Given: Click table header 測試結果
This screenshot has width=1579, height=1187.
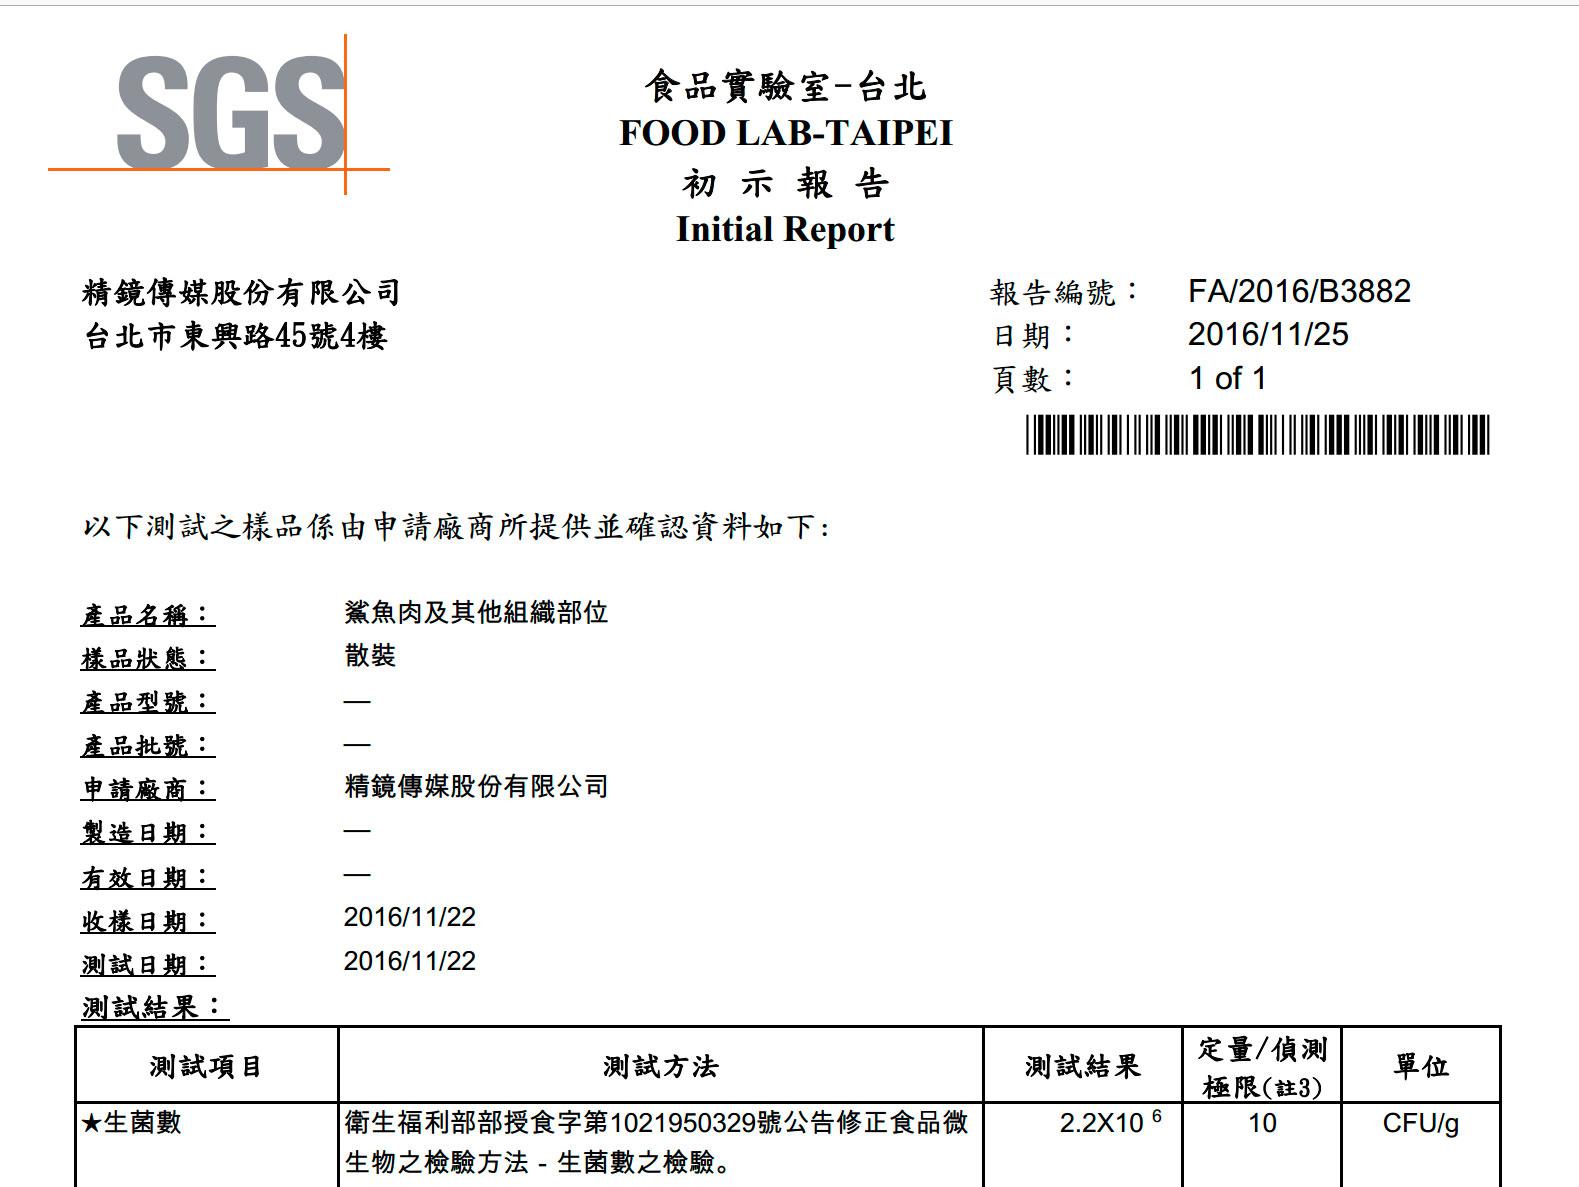Looking at the screenshot, I should coord(1083,1067).
